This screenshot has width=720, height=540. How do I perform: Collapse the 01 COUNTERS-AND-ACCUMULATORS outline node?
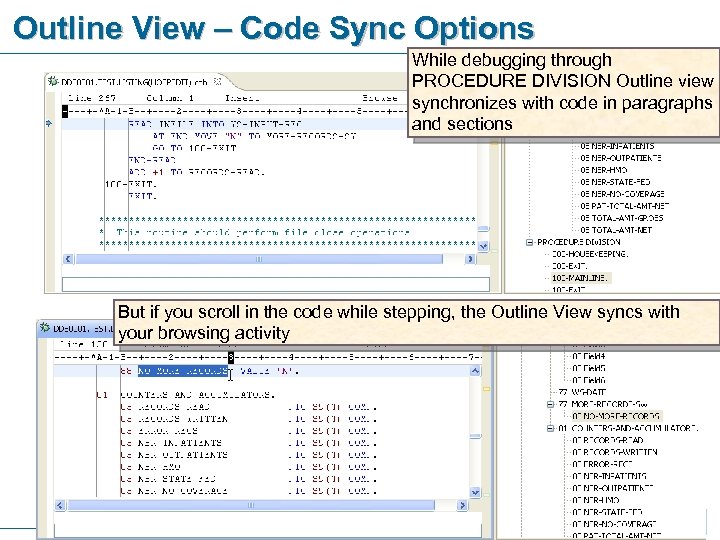[x=550, y=428]
